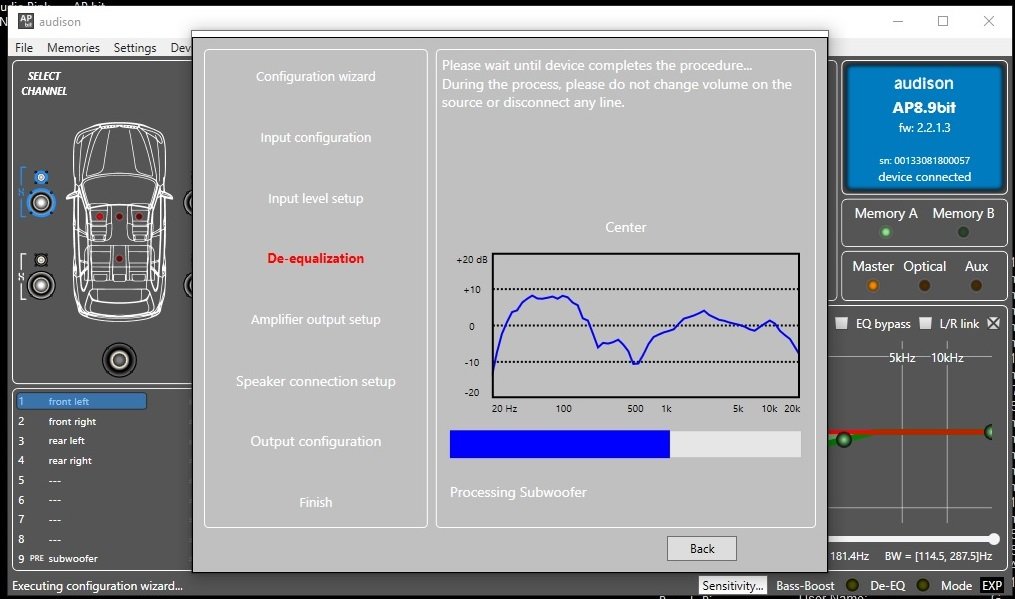1015x599 pixels.
Task: Select the front left woofer speaker icon
Action: (41, 203)
